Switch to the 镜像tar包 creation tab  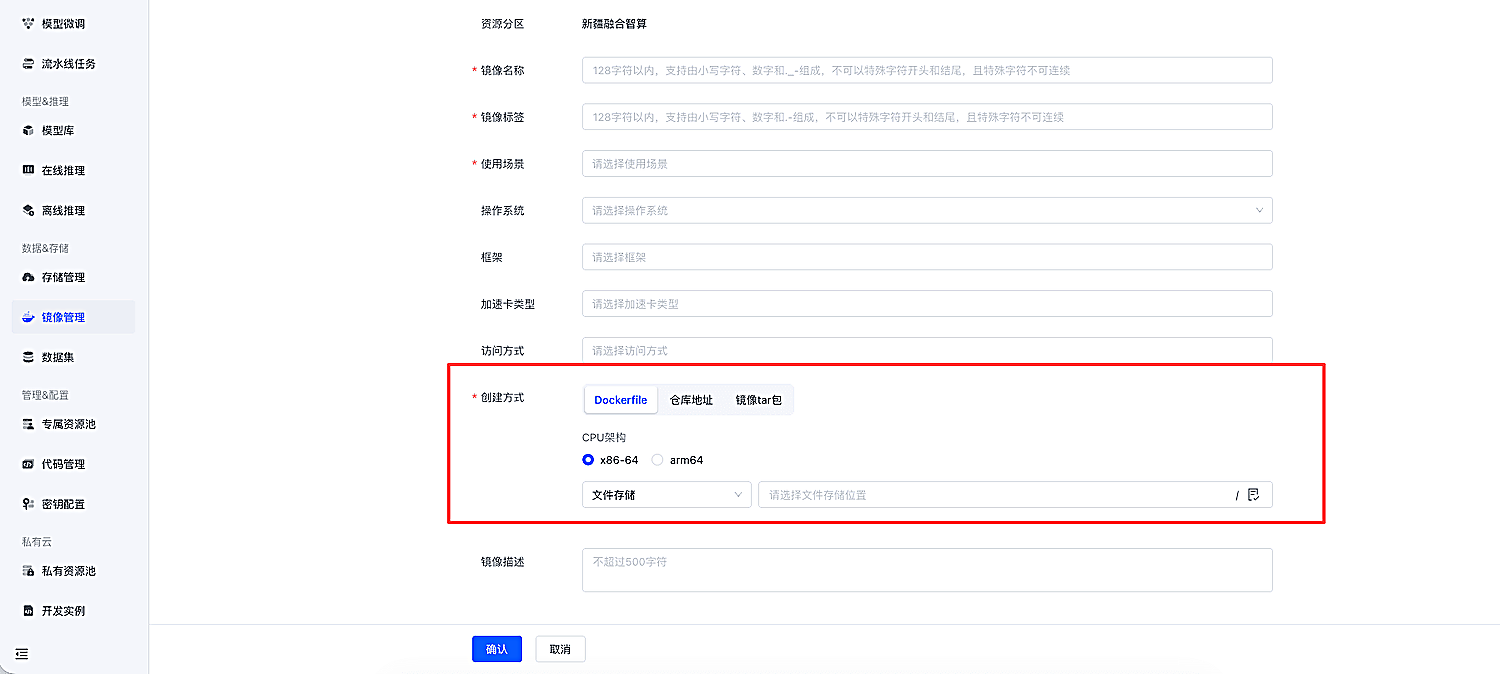(759, 400)
